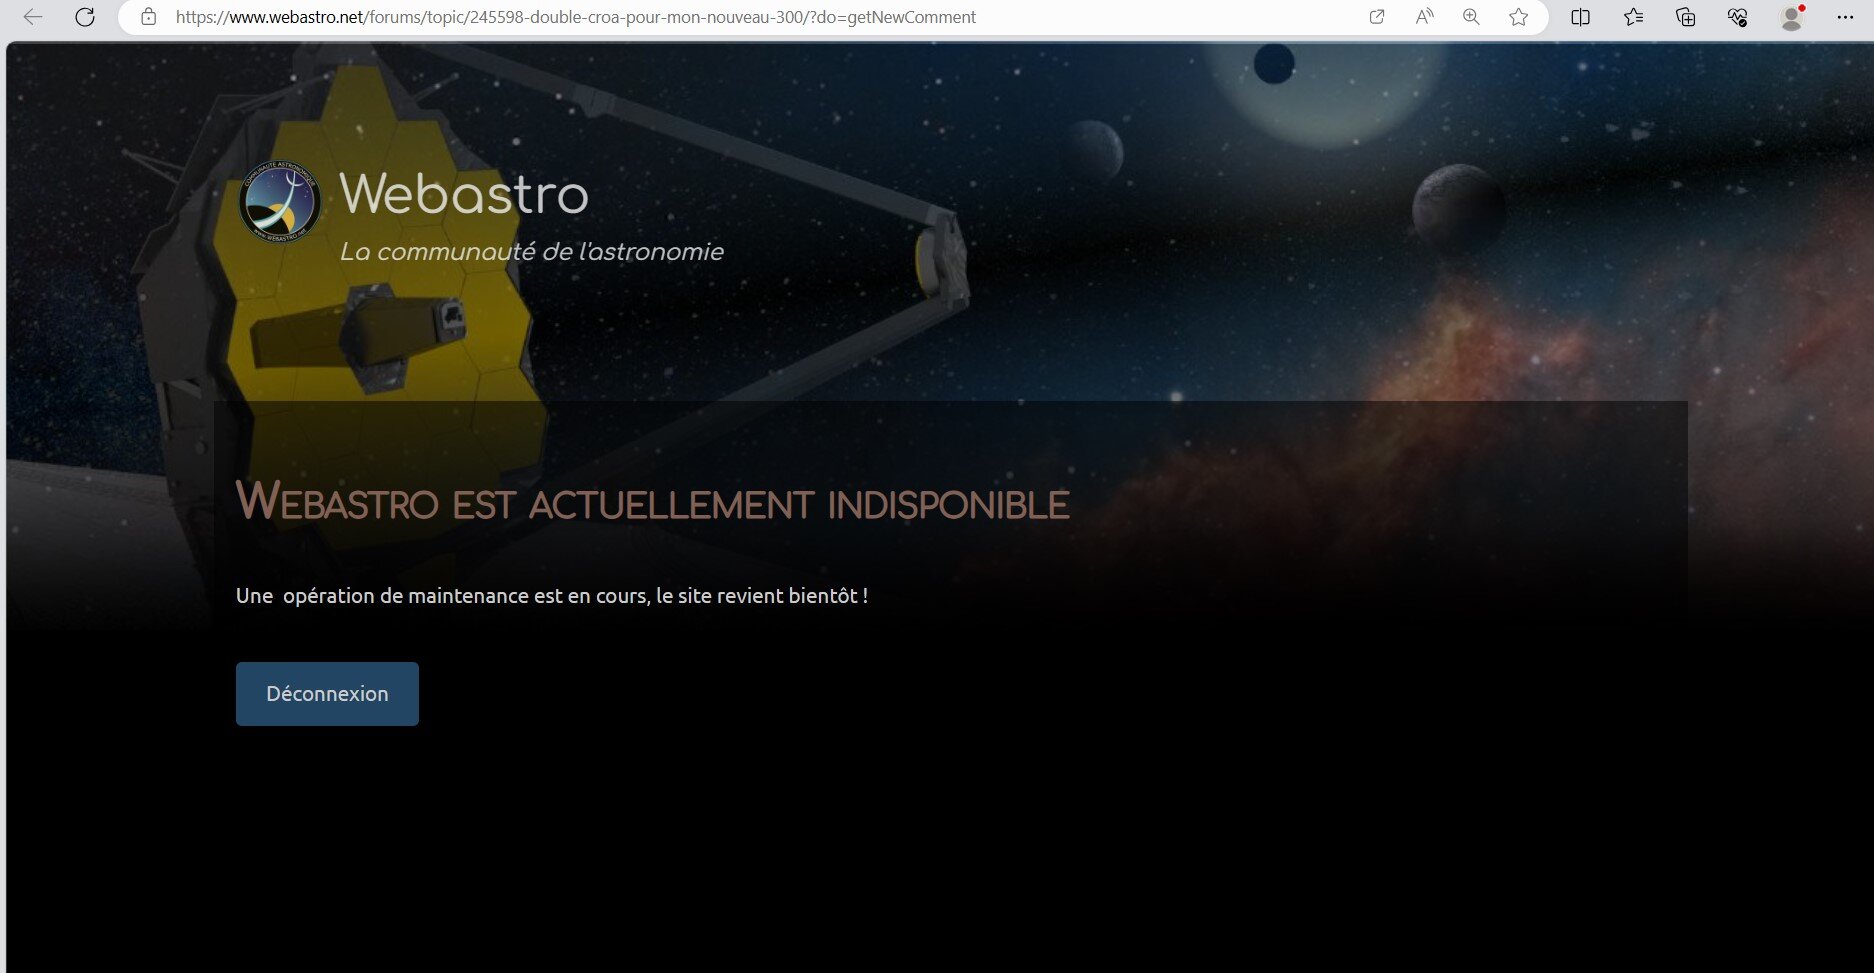Add page to favorites with star icon
This screenshot has height=973, width=1874.
point(1518,17)
